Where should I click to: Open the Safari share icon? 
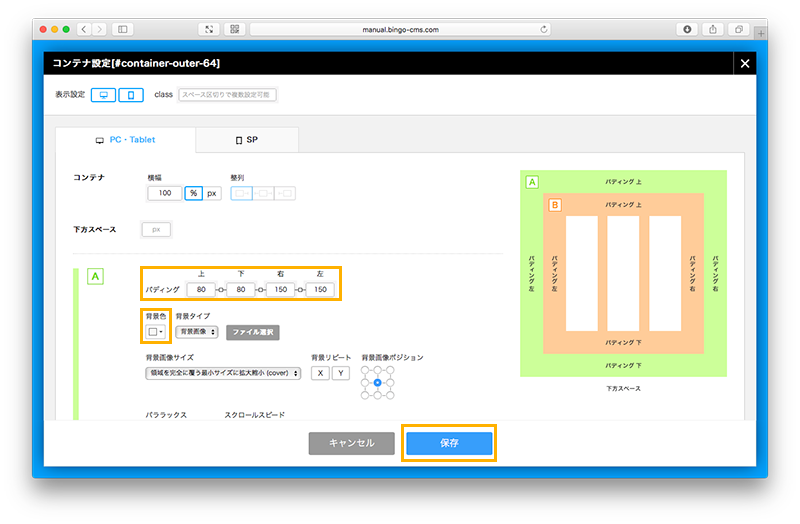tap(713, 29)
